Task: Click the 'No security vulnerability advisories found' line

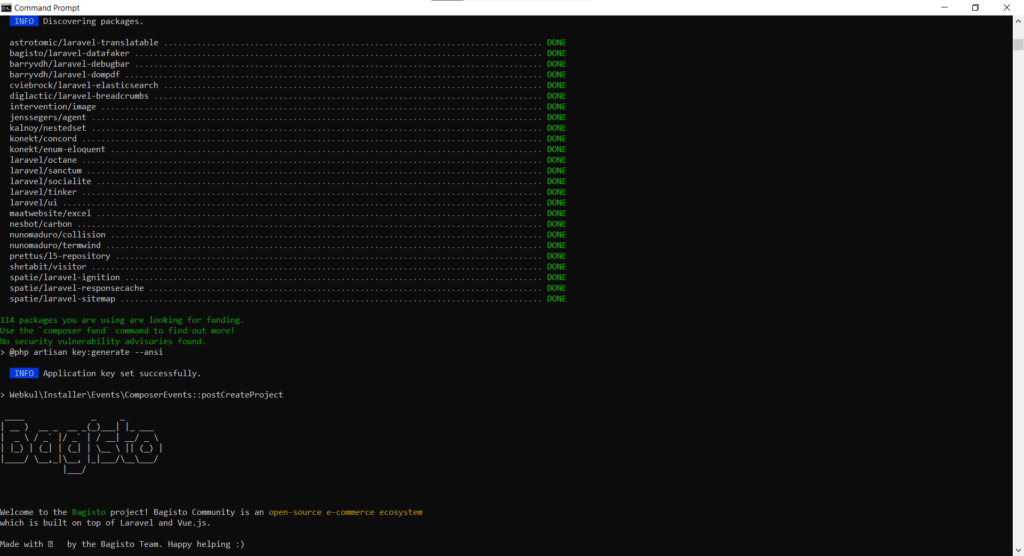Action: pos(103,341)
